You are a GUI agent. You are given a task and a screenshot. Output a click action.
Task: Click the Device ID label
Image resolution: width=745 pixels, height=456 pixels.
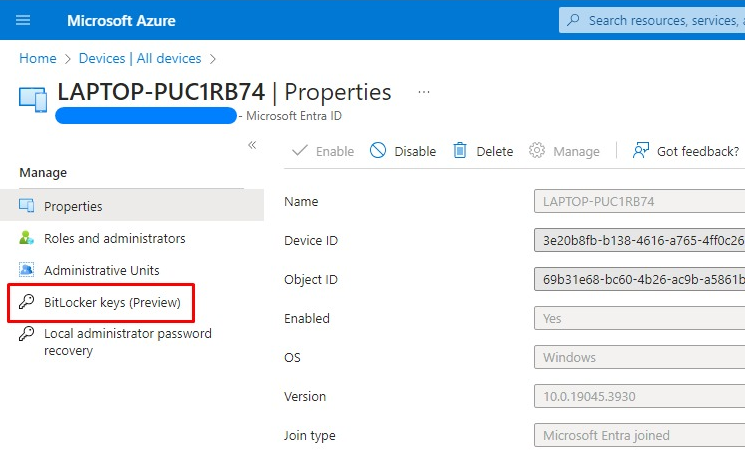pyautogui.click(x=311, y=240)
